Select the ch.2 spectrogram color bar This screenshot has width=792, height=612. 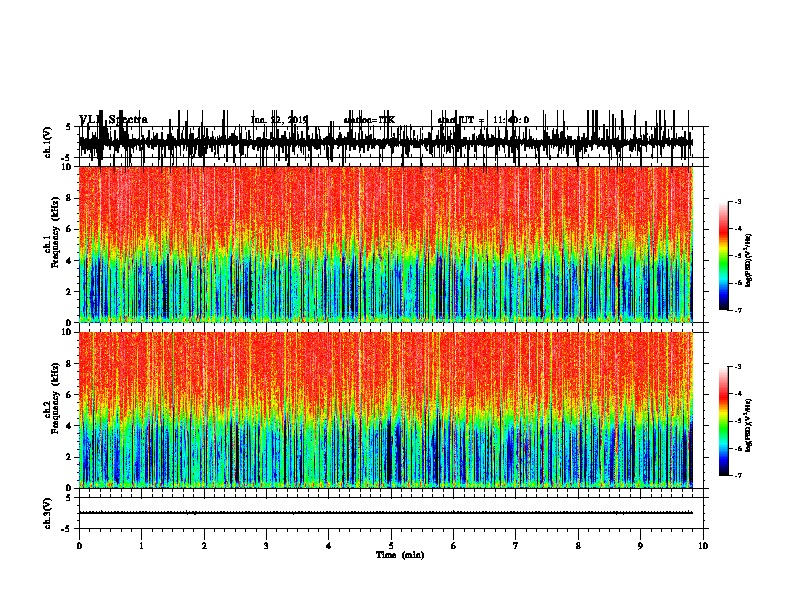coord(724,421)
